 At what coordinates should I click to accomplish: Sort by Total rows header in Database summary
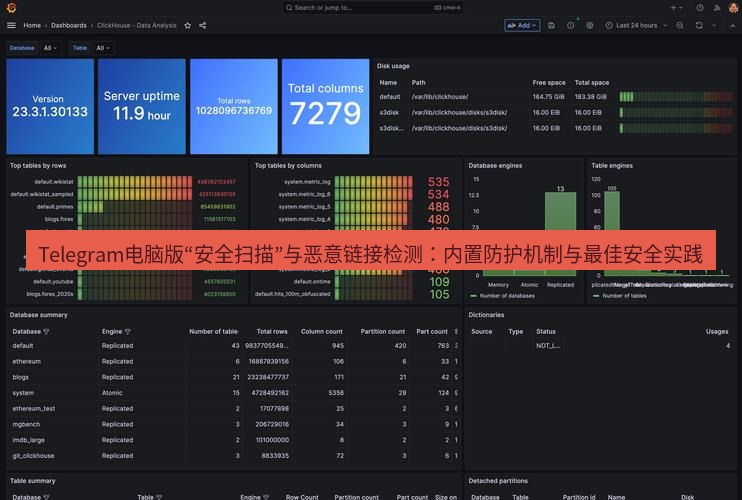[272, 332]
